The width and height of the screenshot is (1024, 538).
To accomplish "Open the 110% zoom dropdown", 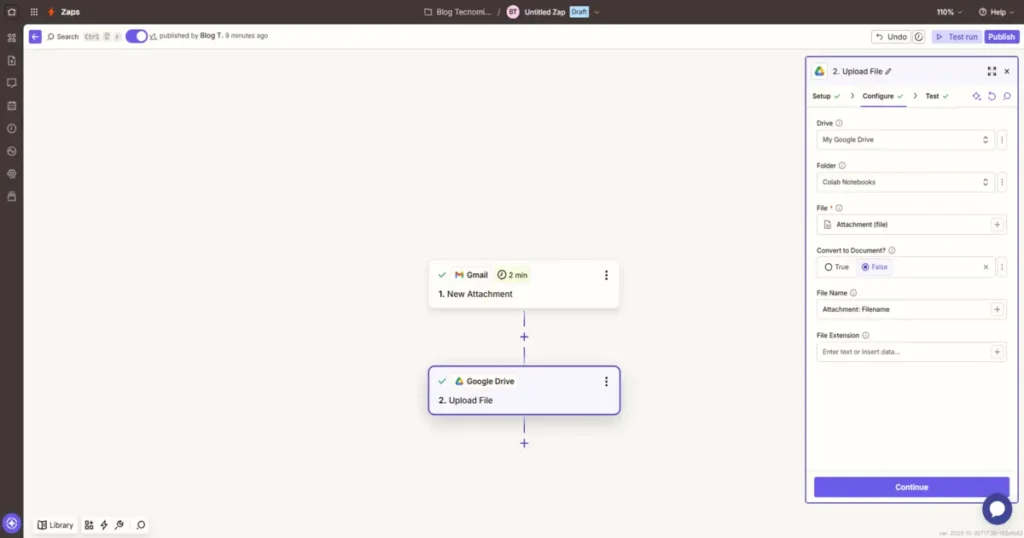I will point(949,12).
